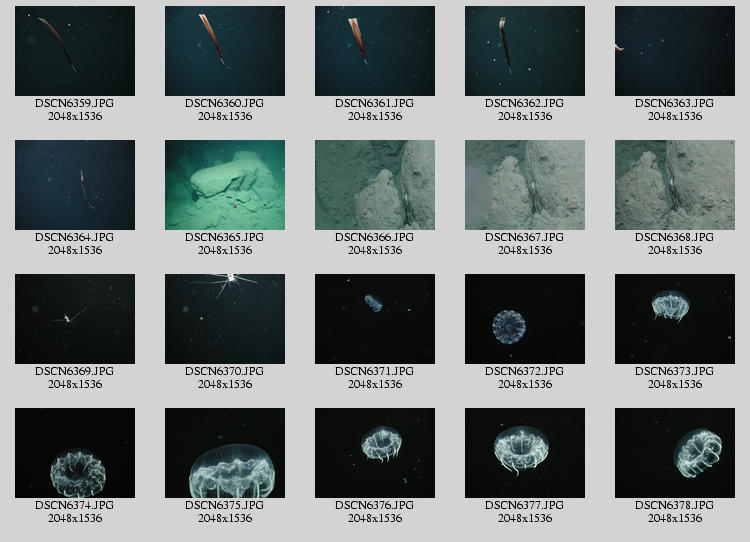Click the DSCN6367.JPG thumbnail
The width and height of the screenshot is (750, 542).
524,185
